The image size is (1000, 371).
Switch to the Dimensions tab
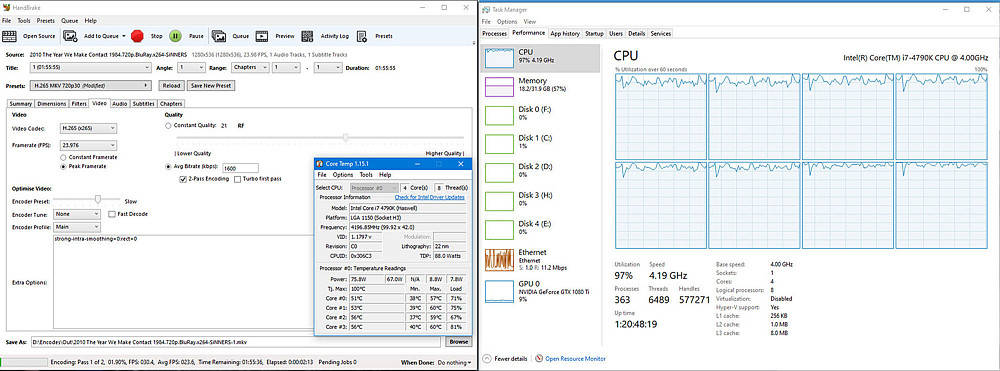pyautogui.click(x=52, y=103)
